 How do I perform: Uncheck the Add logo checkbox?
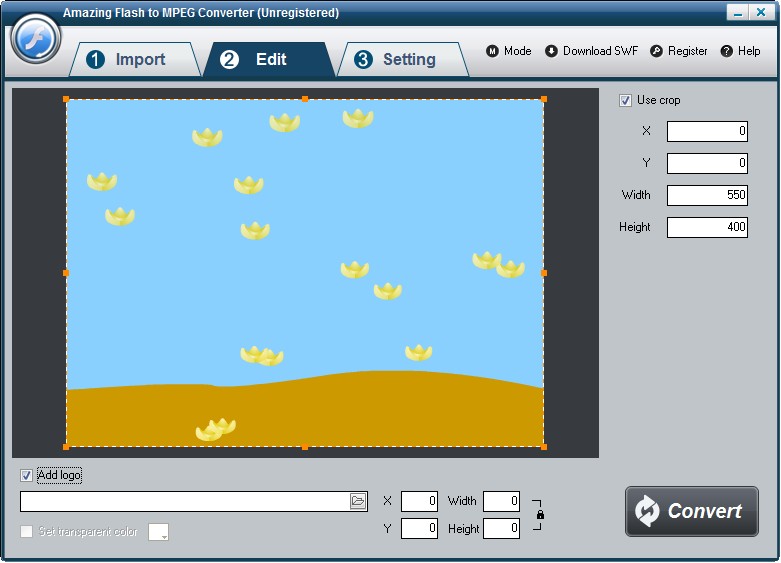point(26,475)
